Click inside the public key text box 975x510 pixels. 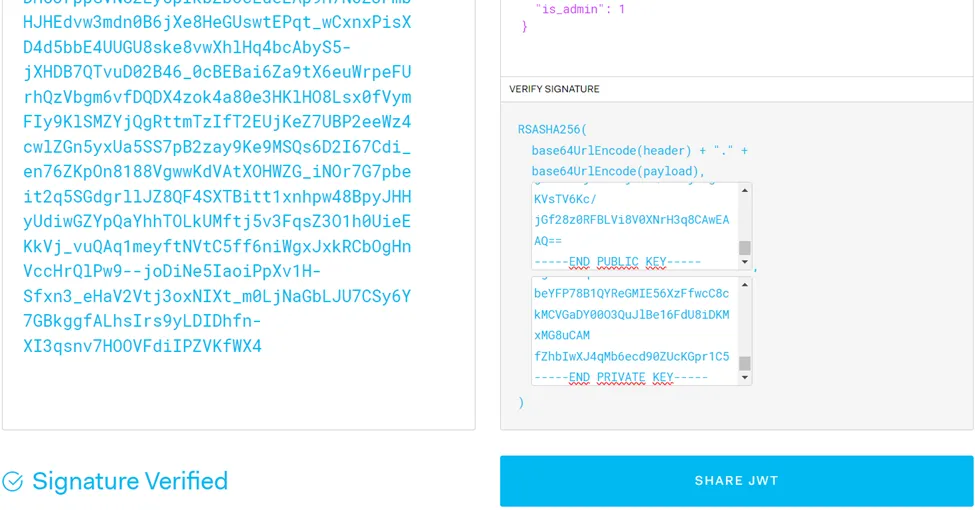(x=630, y=220)
